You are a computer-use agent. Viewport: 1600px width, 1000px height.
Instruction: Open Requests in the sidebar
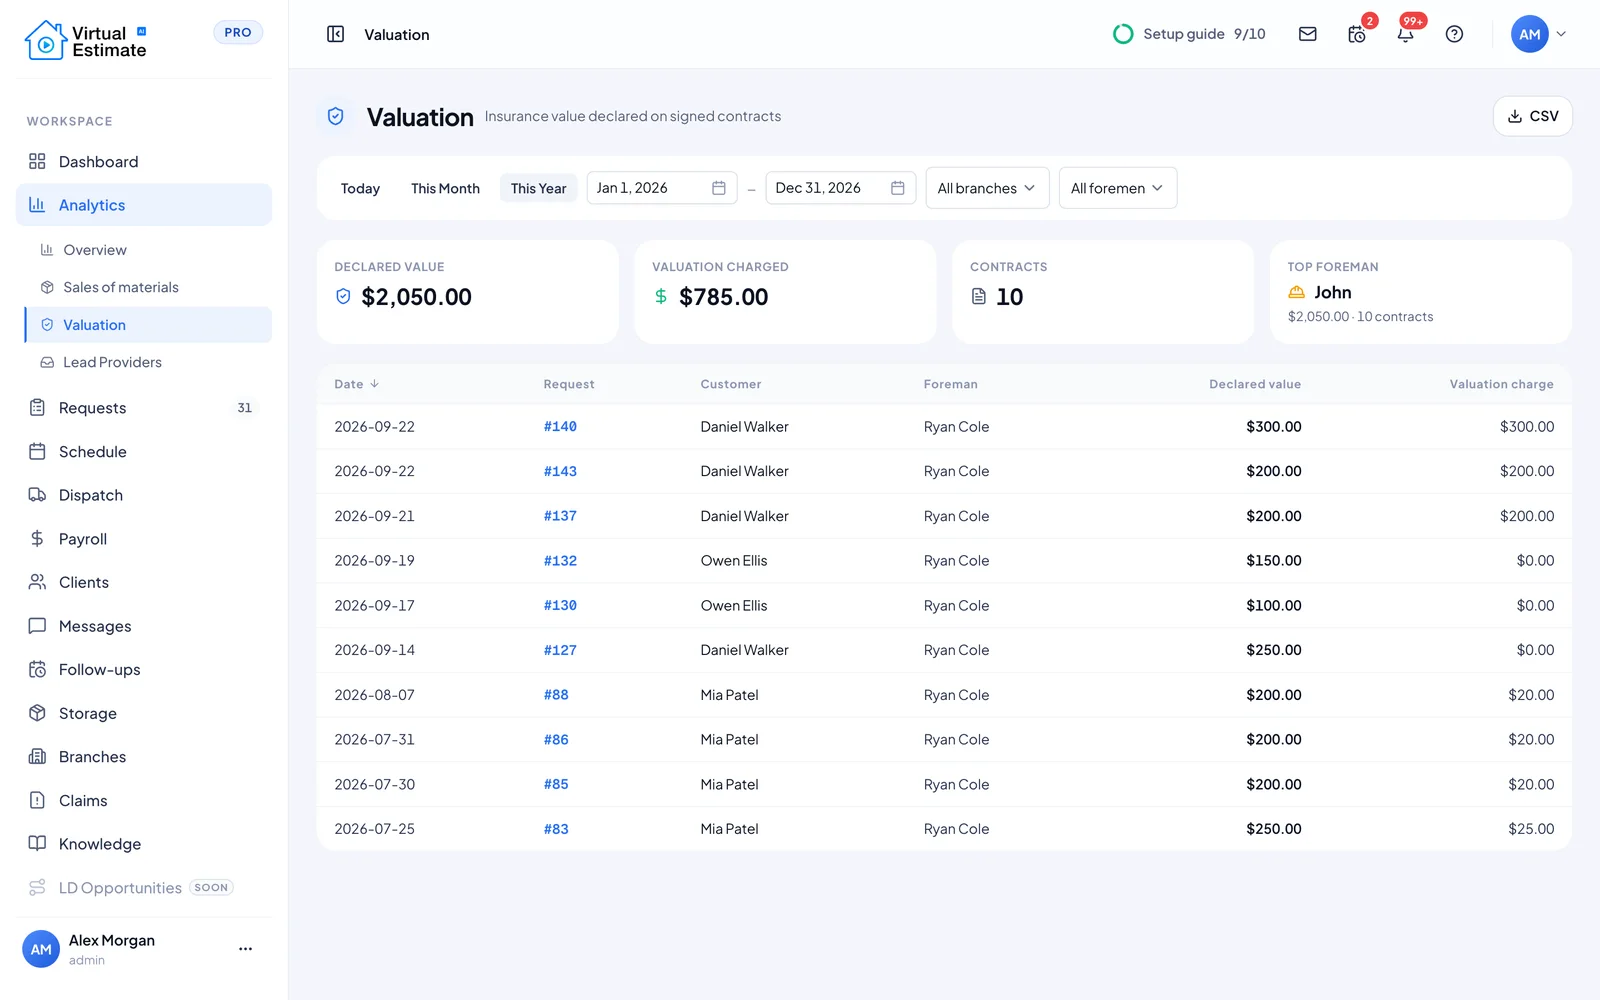click(144, 408)
